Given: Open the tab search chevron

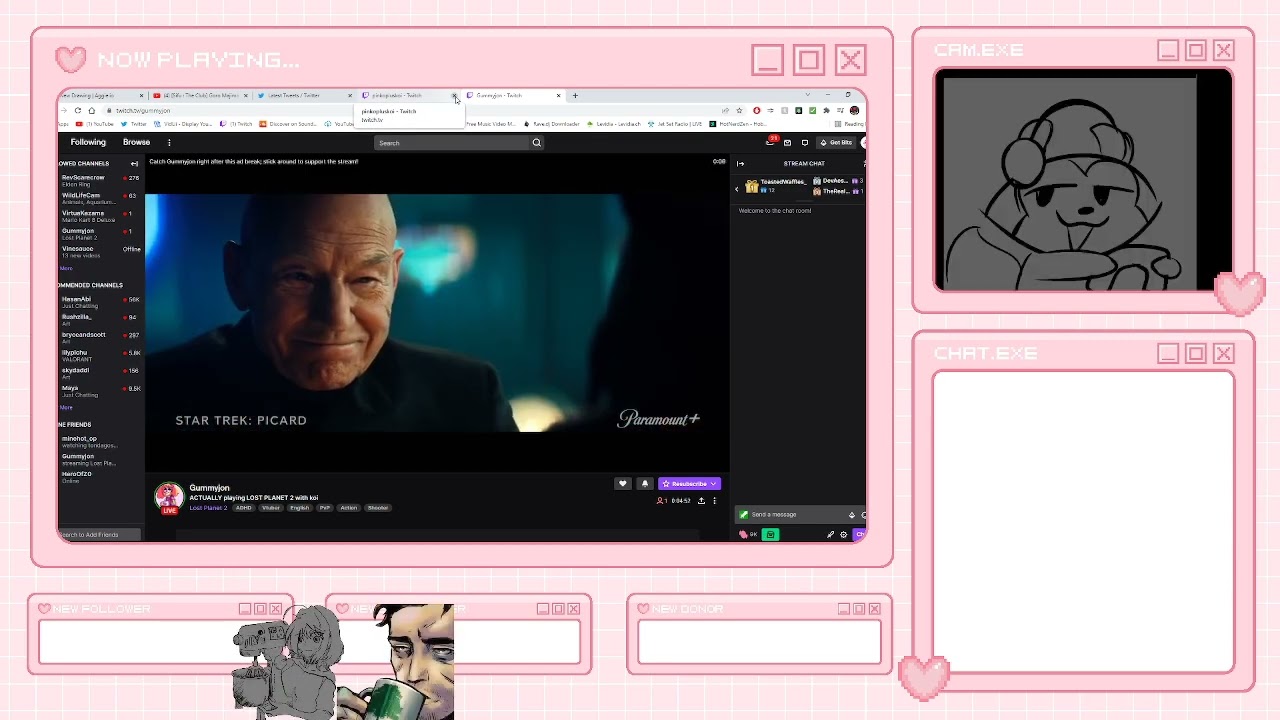Looking at the screenshot, I should pyautogui.click(x=808, y=95).
